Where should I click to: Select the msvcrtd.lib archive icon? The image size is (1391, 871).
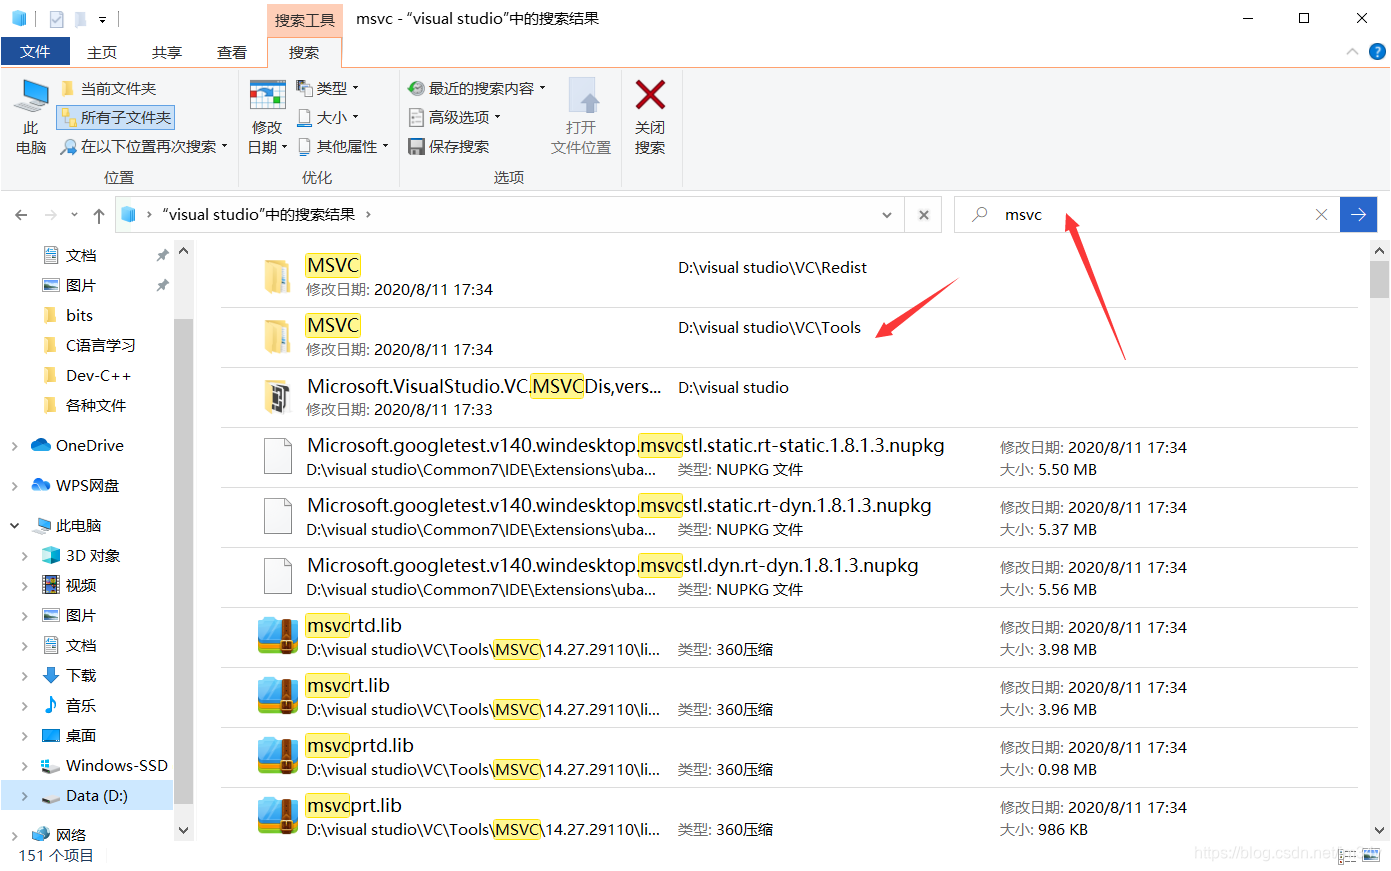tap(278, 636)
